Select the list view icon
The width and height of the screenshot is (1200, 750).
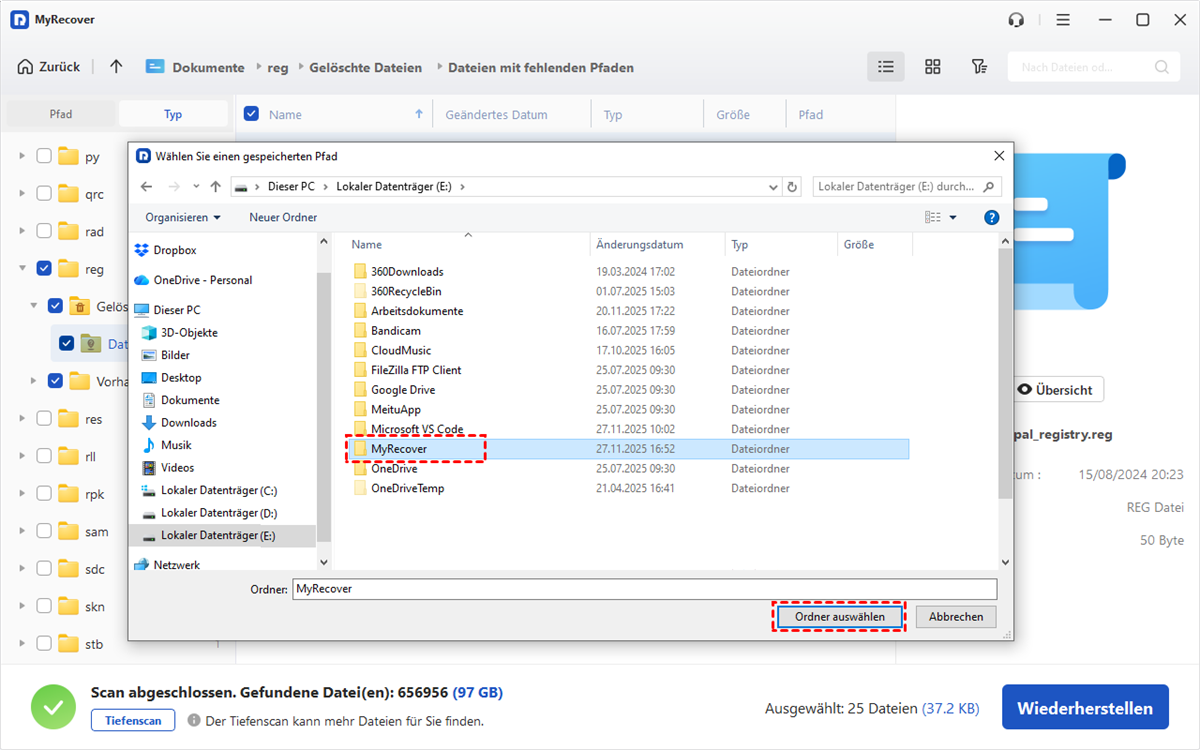pos(885,67)
